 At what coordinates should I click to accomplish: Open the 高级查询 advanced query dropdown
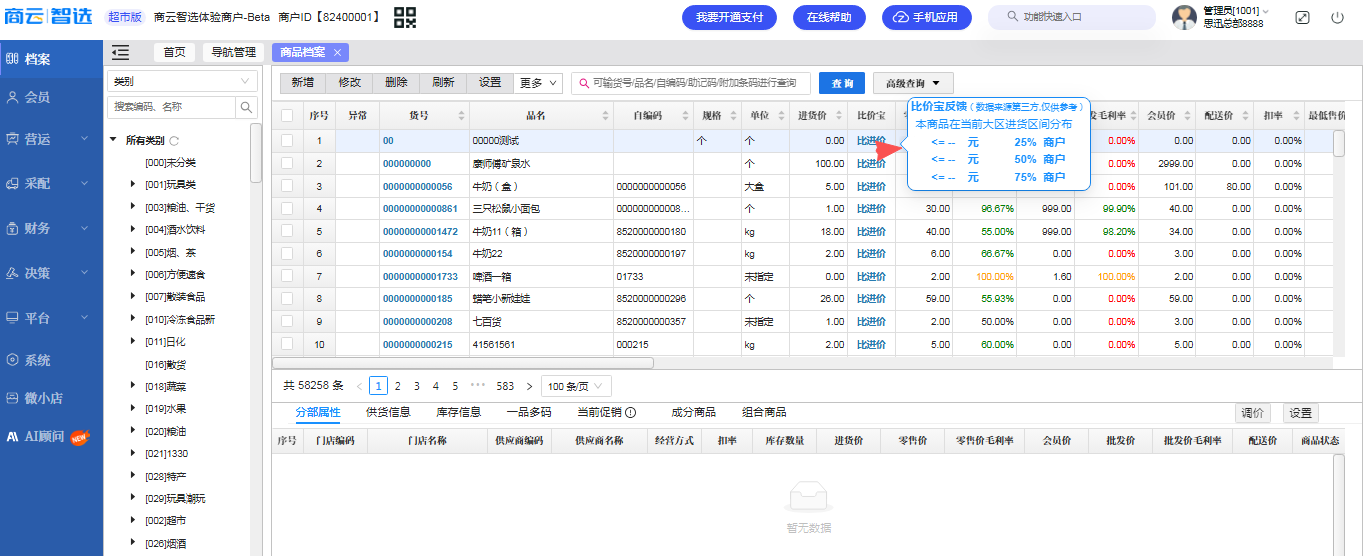tap(913, 83)
